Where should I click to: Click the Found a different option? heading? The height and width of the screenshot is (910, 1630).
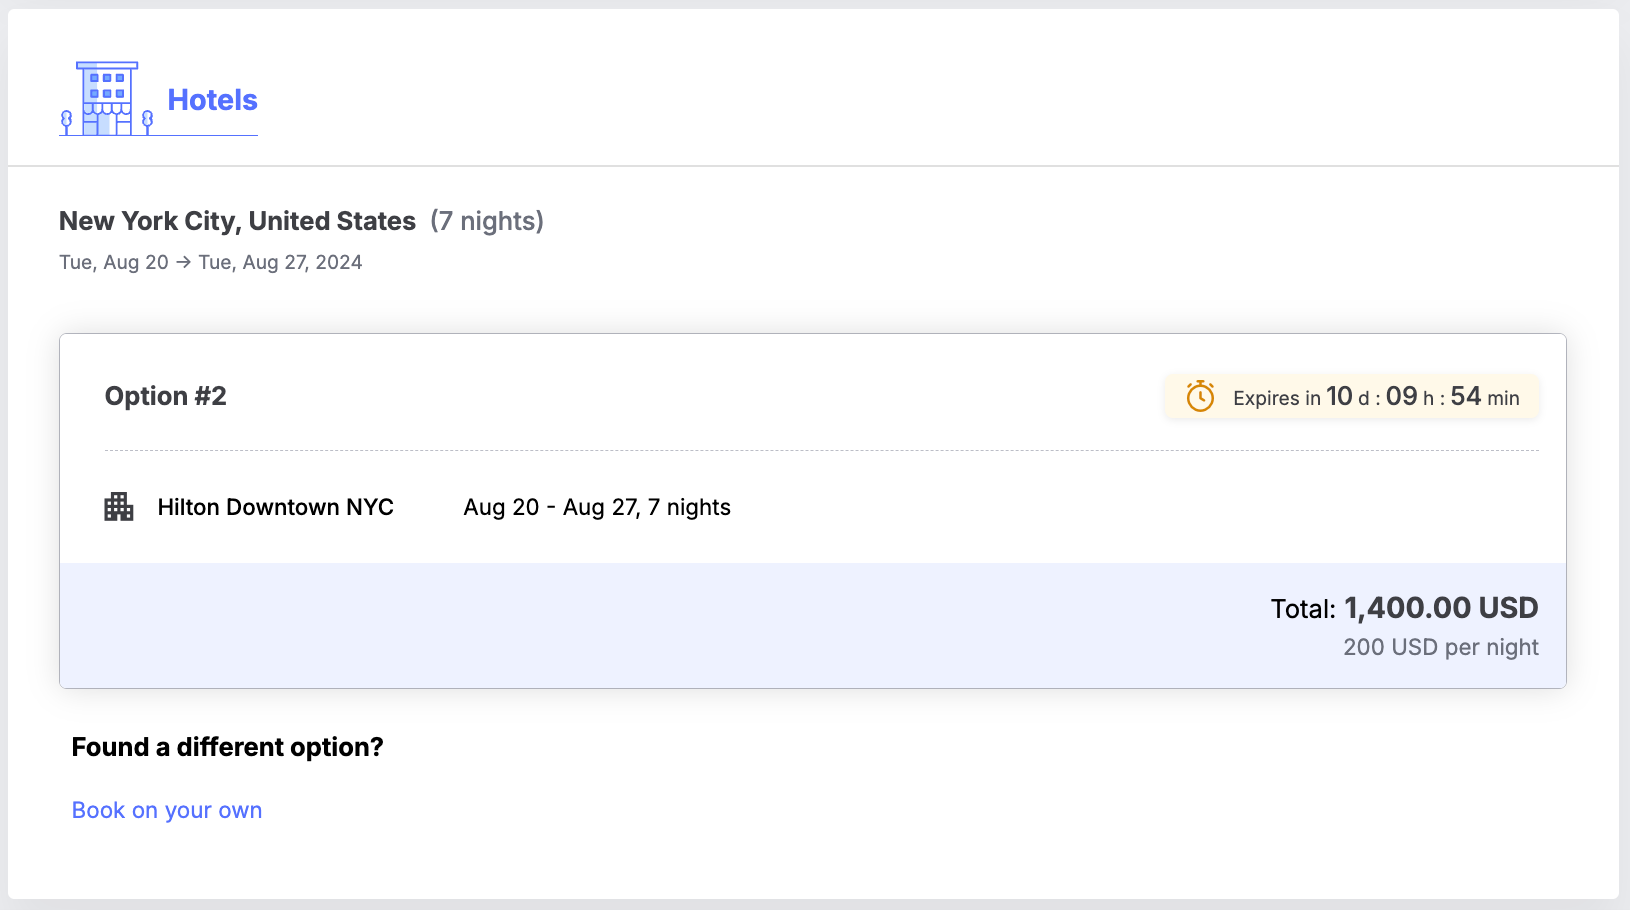pos(228,747)
